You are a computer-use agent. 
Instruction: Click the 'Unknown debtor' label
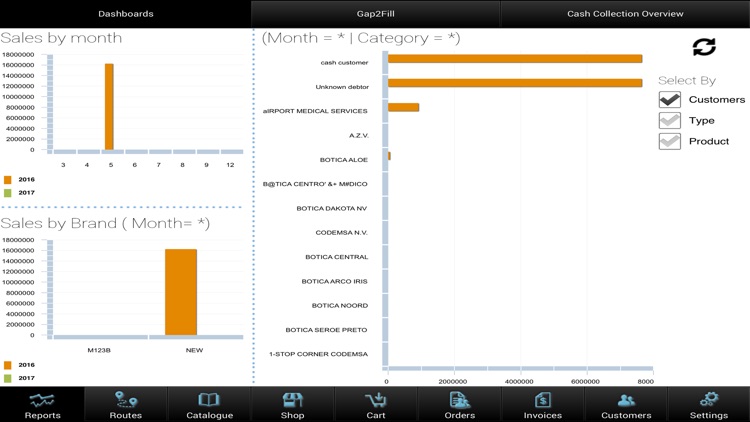pos(342,87)
